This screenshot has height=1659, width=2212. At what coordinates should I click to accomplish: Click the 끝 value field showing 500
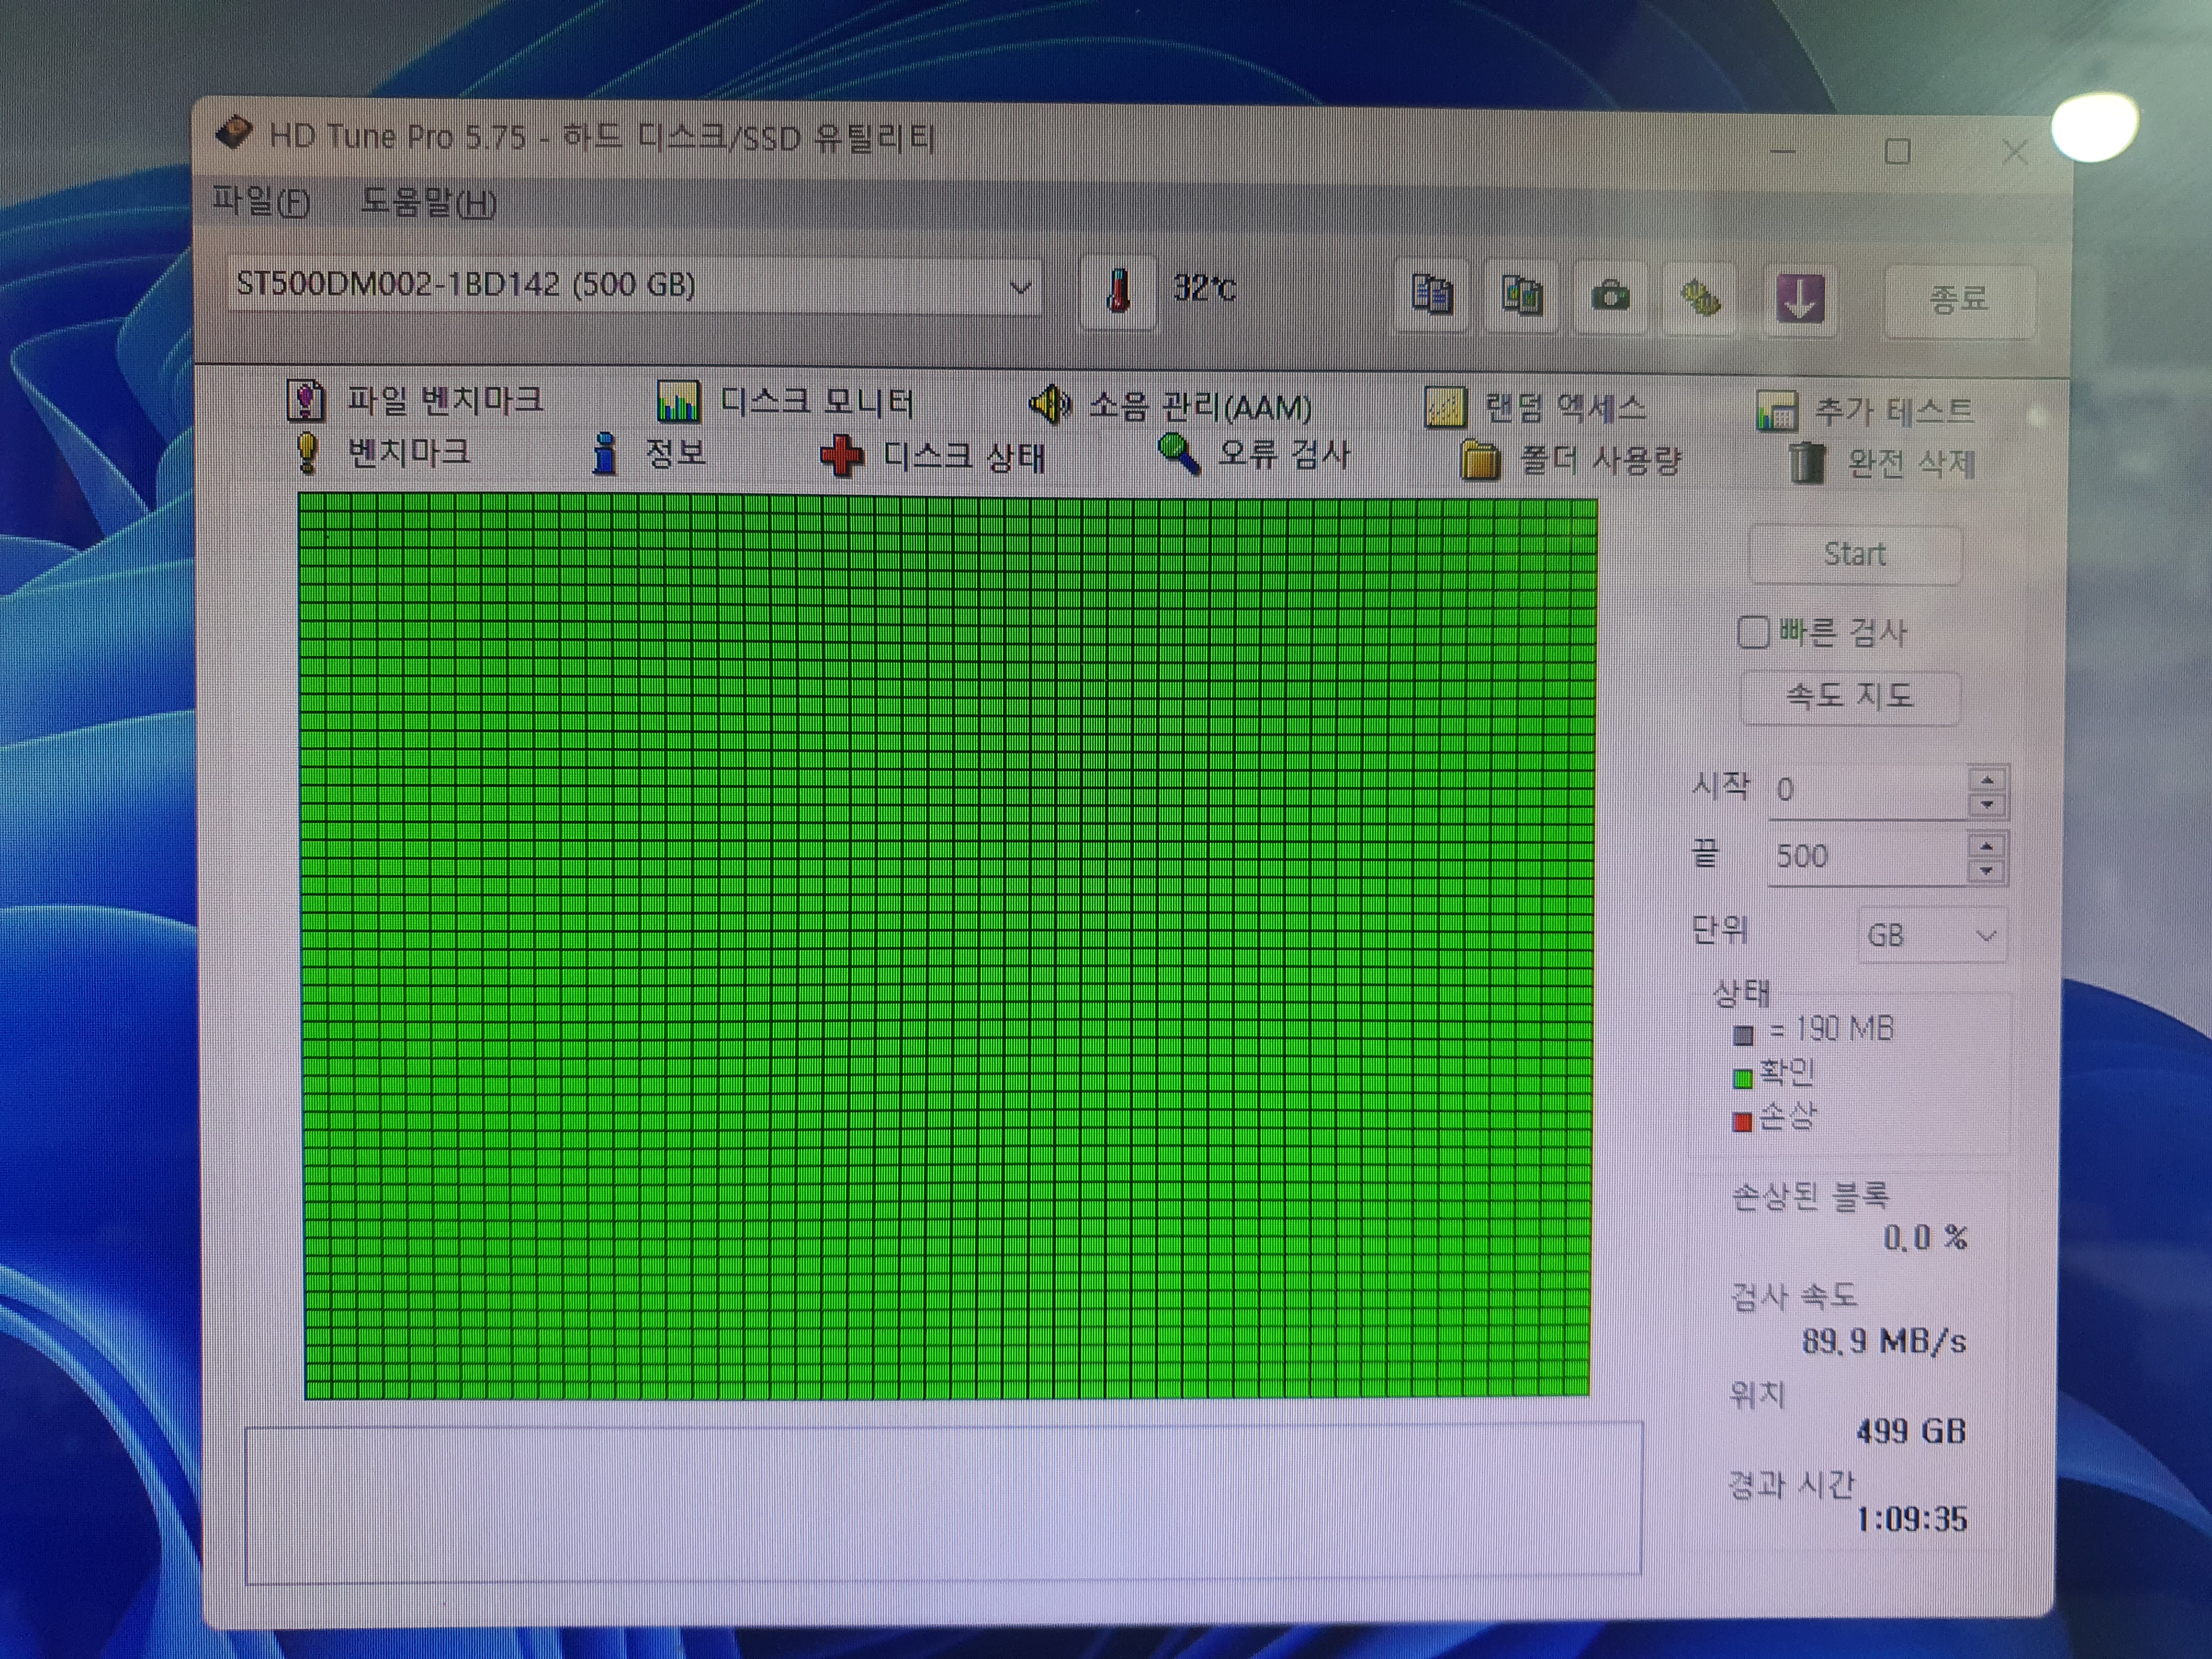click(1868, 856)
